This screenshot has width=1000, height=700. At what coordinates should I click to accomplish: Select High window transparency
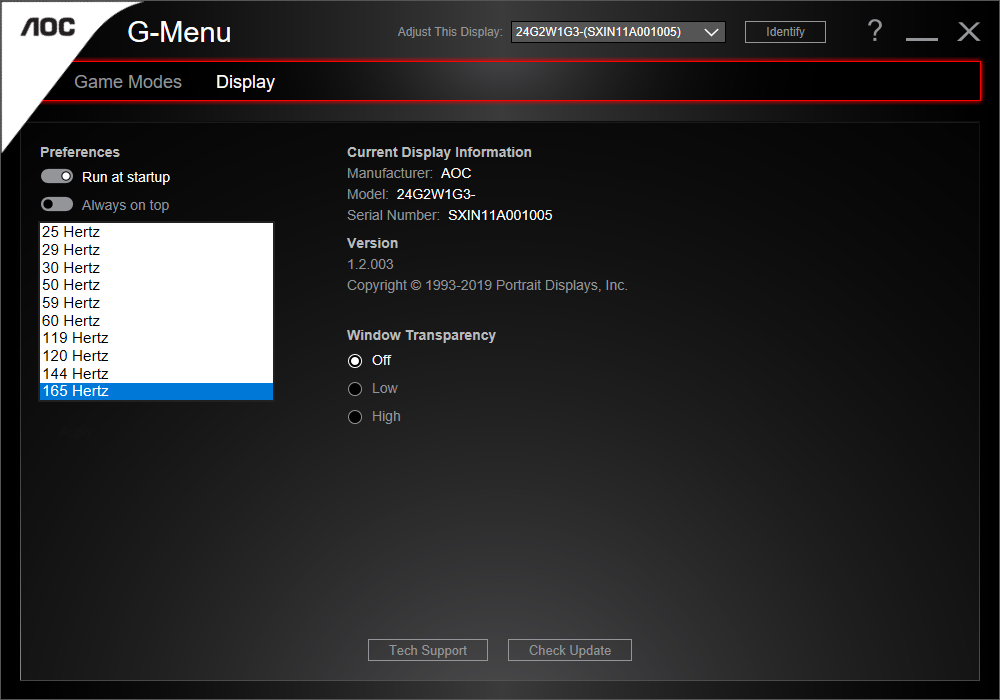click(355, 417)
